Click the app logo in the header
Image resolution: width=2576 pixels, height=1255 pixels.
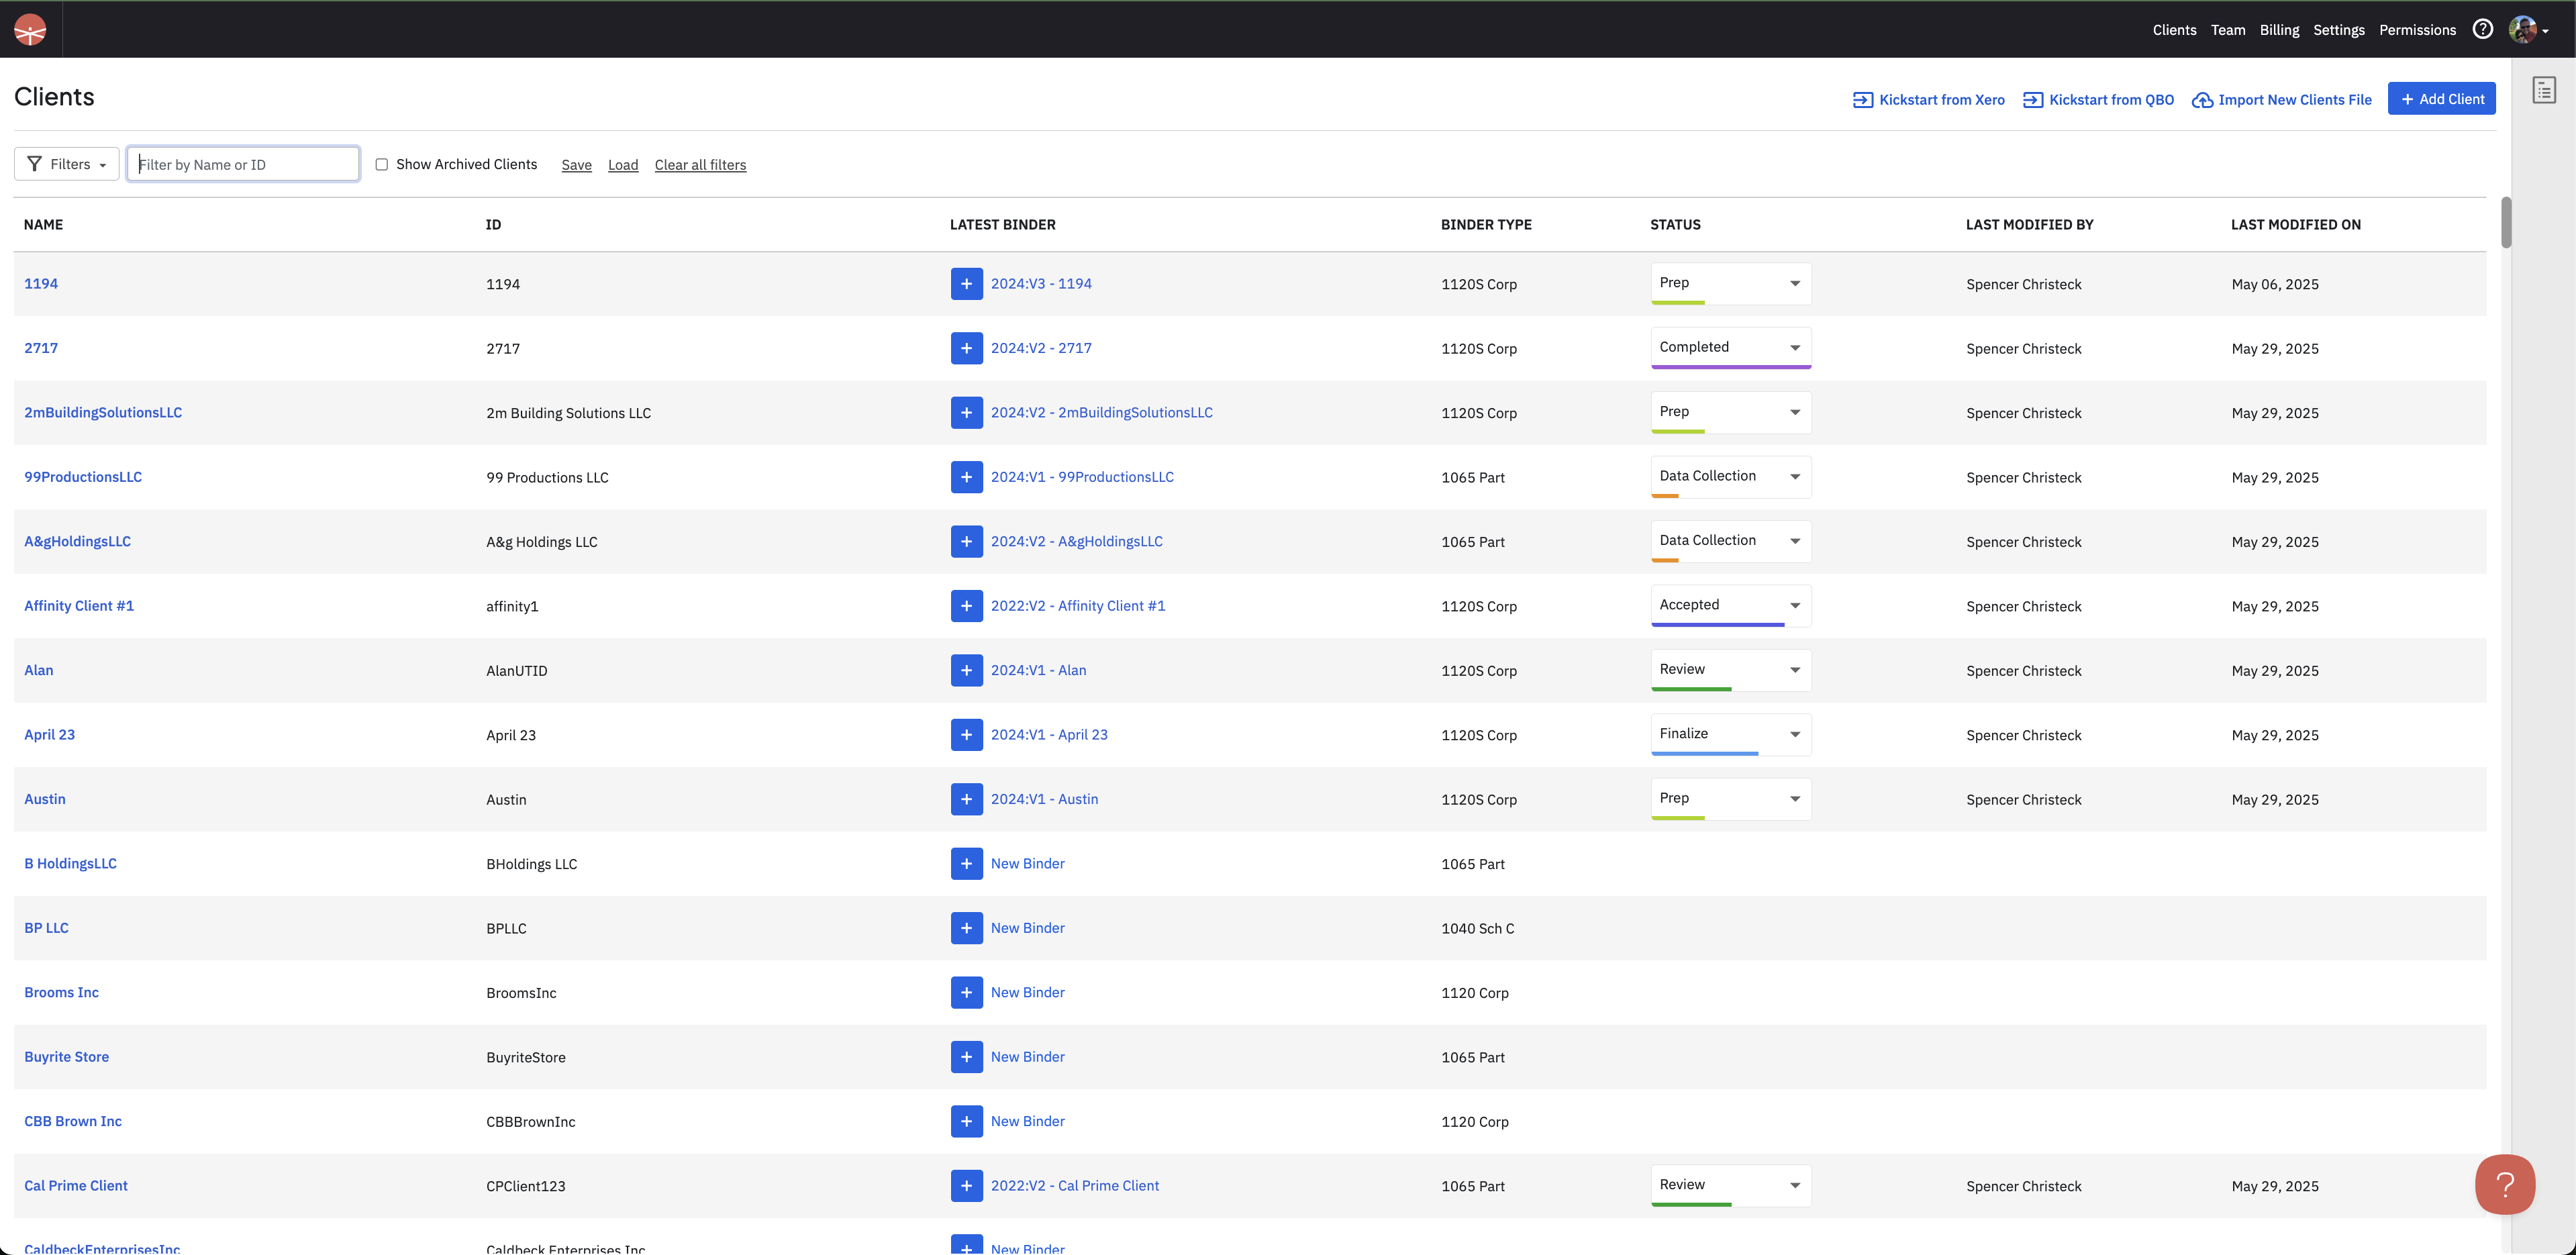pyautogui.click(x=30, y=30)
